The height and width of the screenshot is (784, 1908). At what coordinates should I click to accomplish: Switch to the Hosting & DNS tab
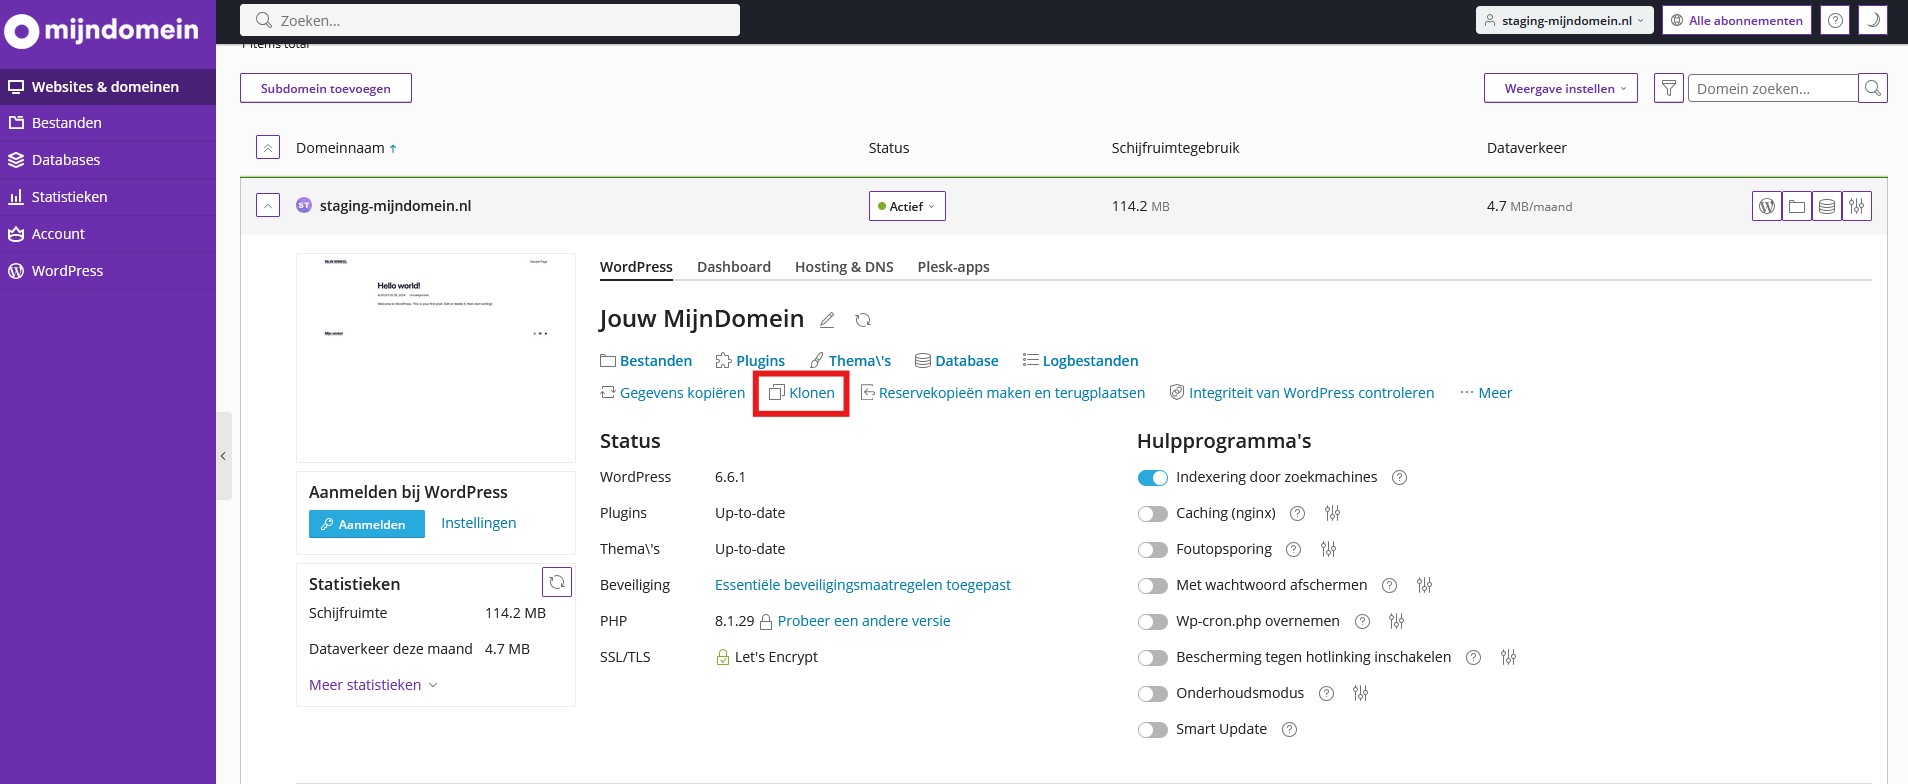point(844,267)
